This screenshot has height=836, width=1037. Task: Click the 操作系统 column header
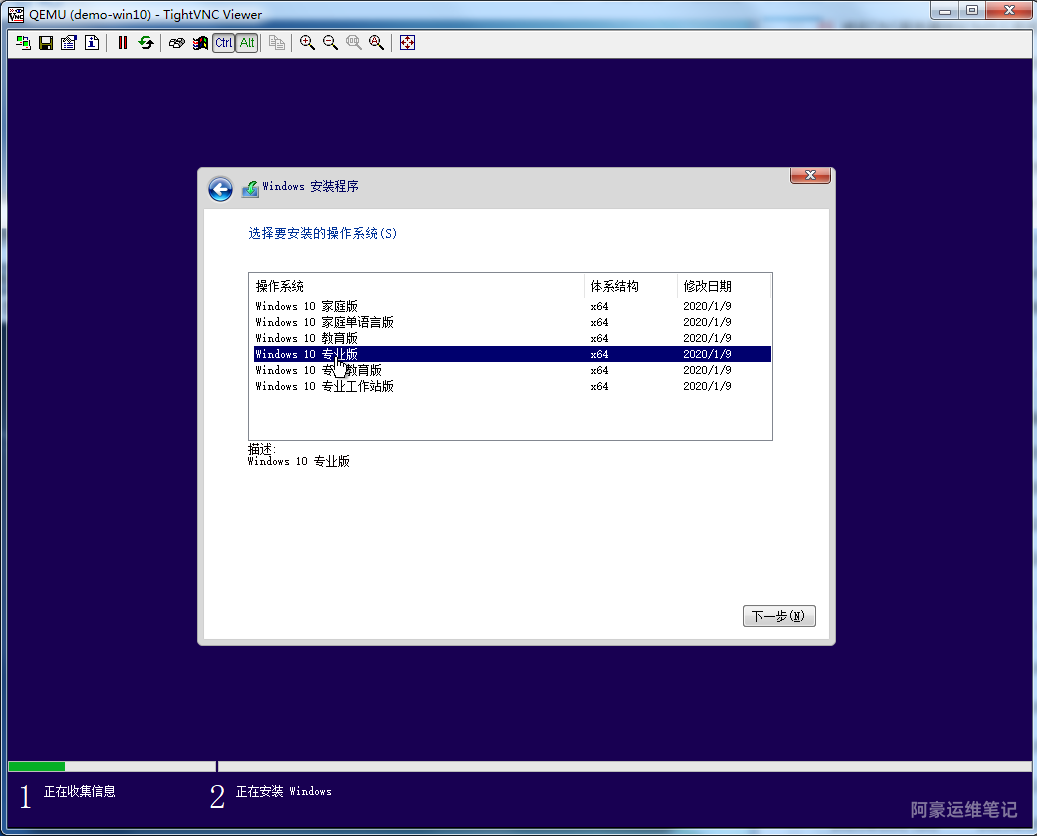click(418, 286)
